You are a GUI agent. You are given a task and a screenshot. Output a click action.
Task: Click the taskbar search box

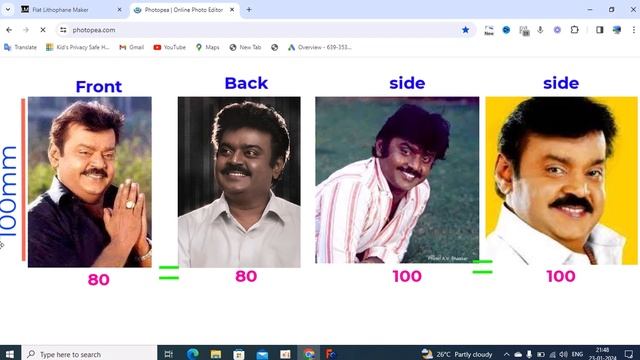click(89, 353)
